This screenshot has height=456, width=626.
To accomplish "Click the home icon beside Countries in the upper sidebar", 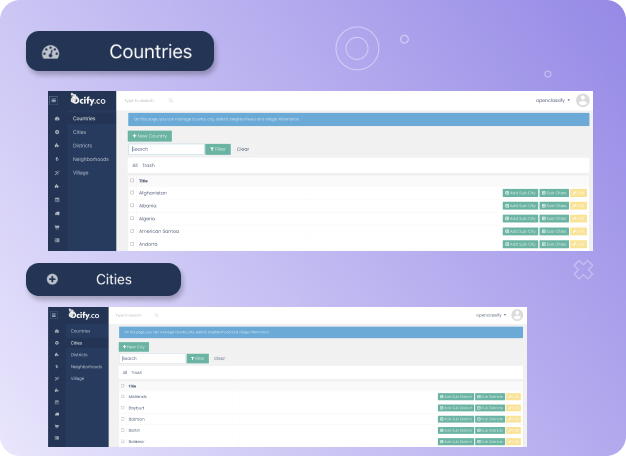I will click(57, 118).
